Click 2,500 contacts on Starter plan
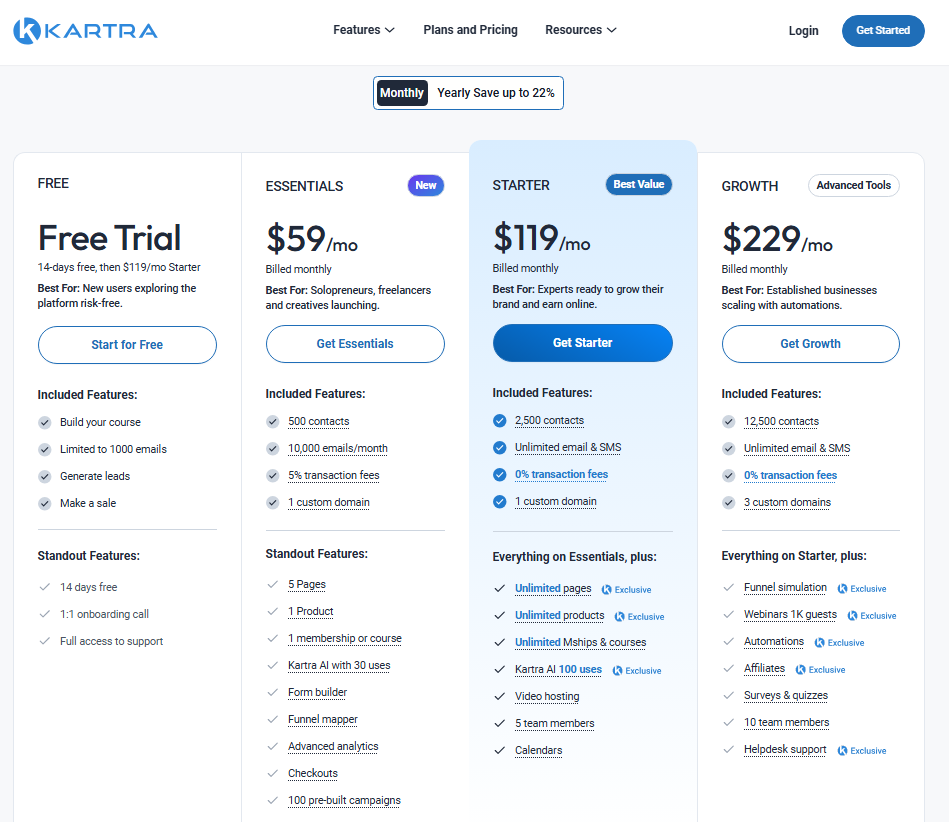Image resolution: width=949 pixels, height=822 pixels. pos(550,420)
